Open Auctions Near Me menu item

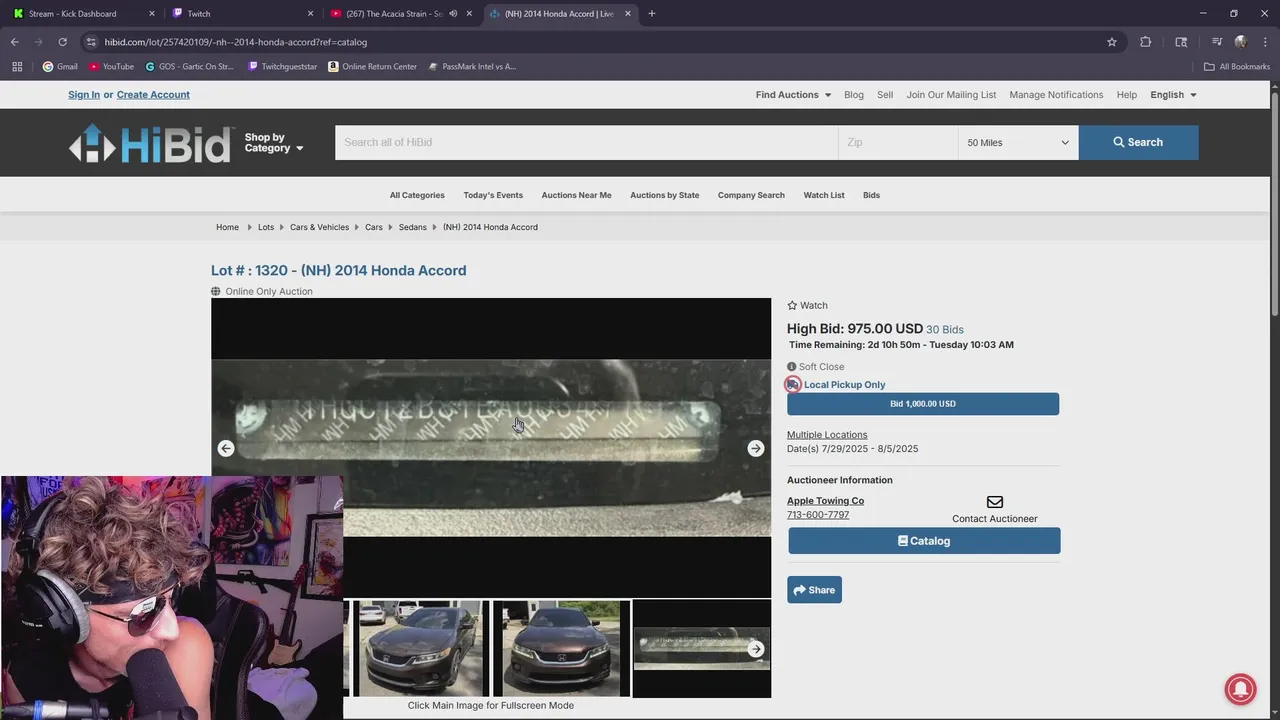576,196
